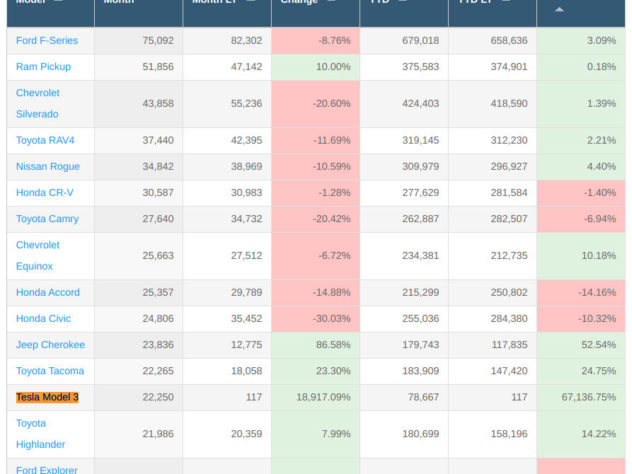Screen dimensions: 632x474
Task: Click the -8.76% change cell
Action: point(316,41)
